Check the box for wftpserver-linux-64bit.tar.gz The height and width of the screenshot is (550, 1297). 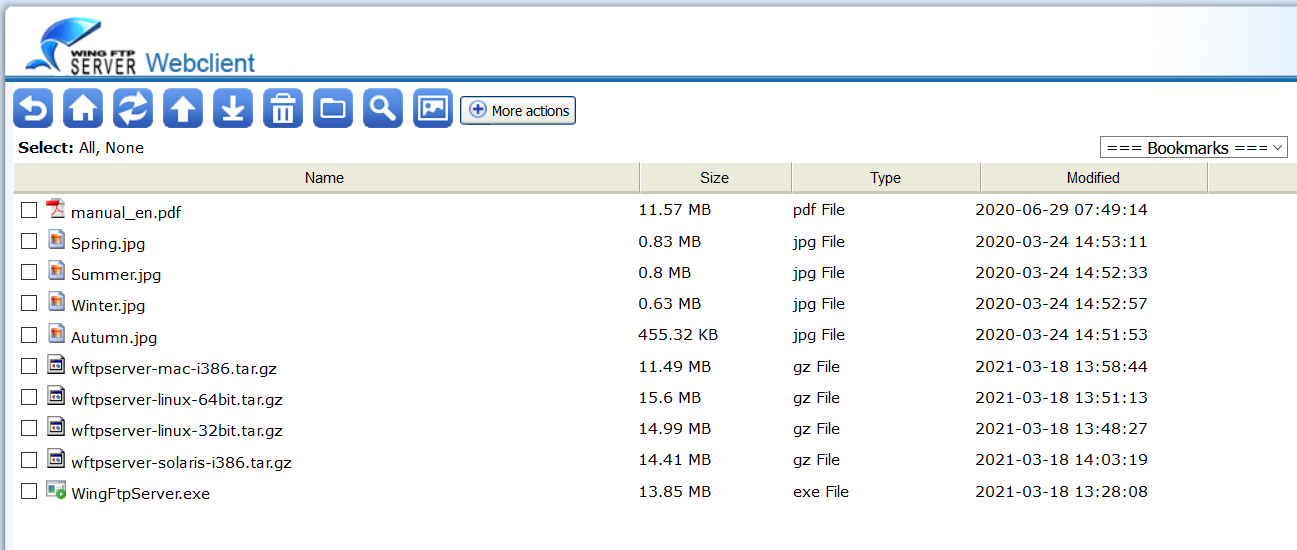tap(30, 397)
